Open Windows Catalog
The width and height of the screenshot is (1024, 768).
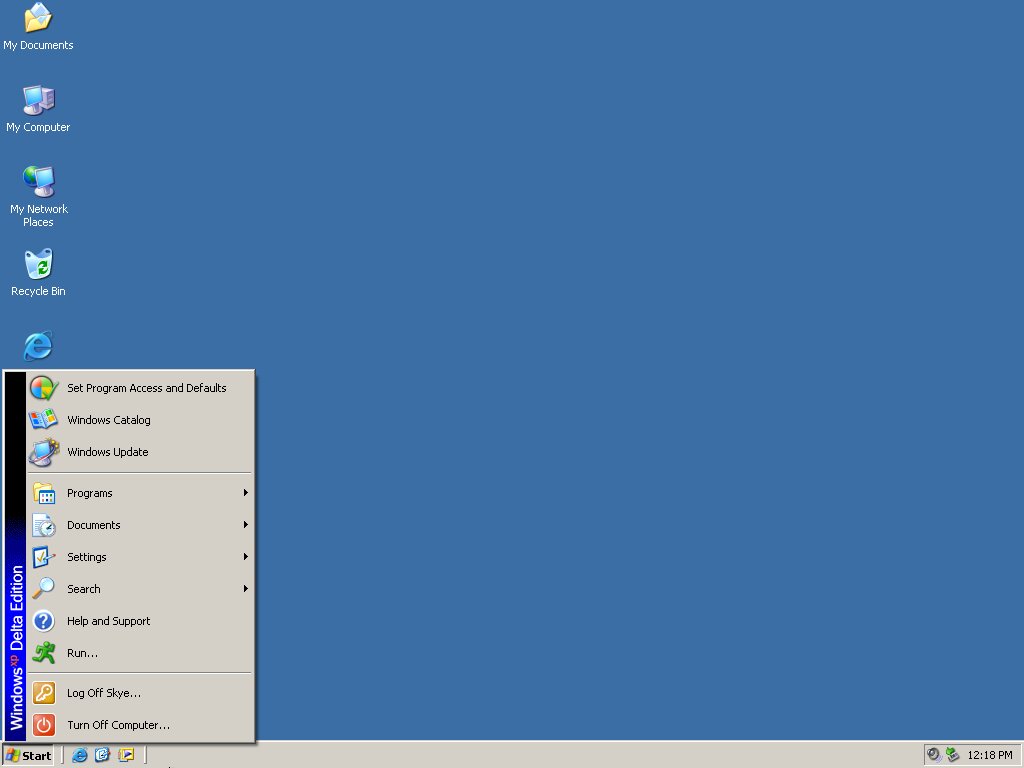tap(108, 420)
